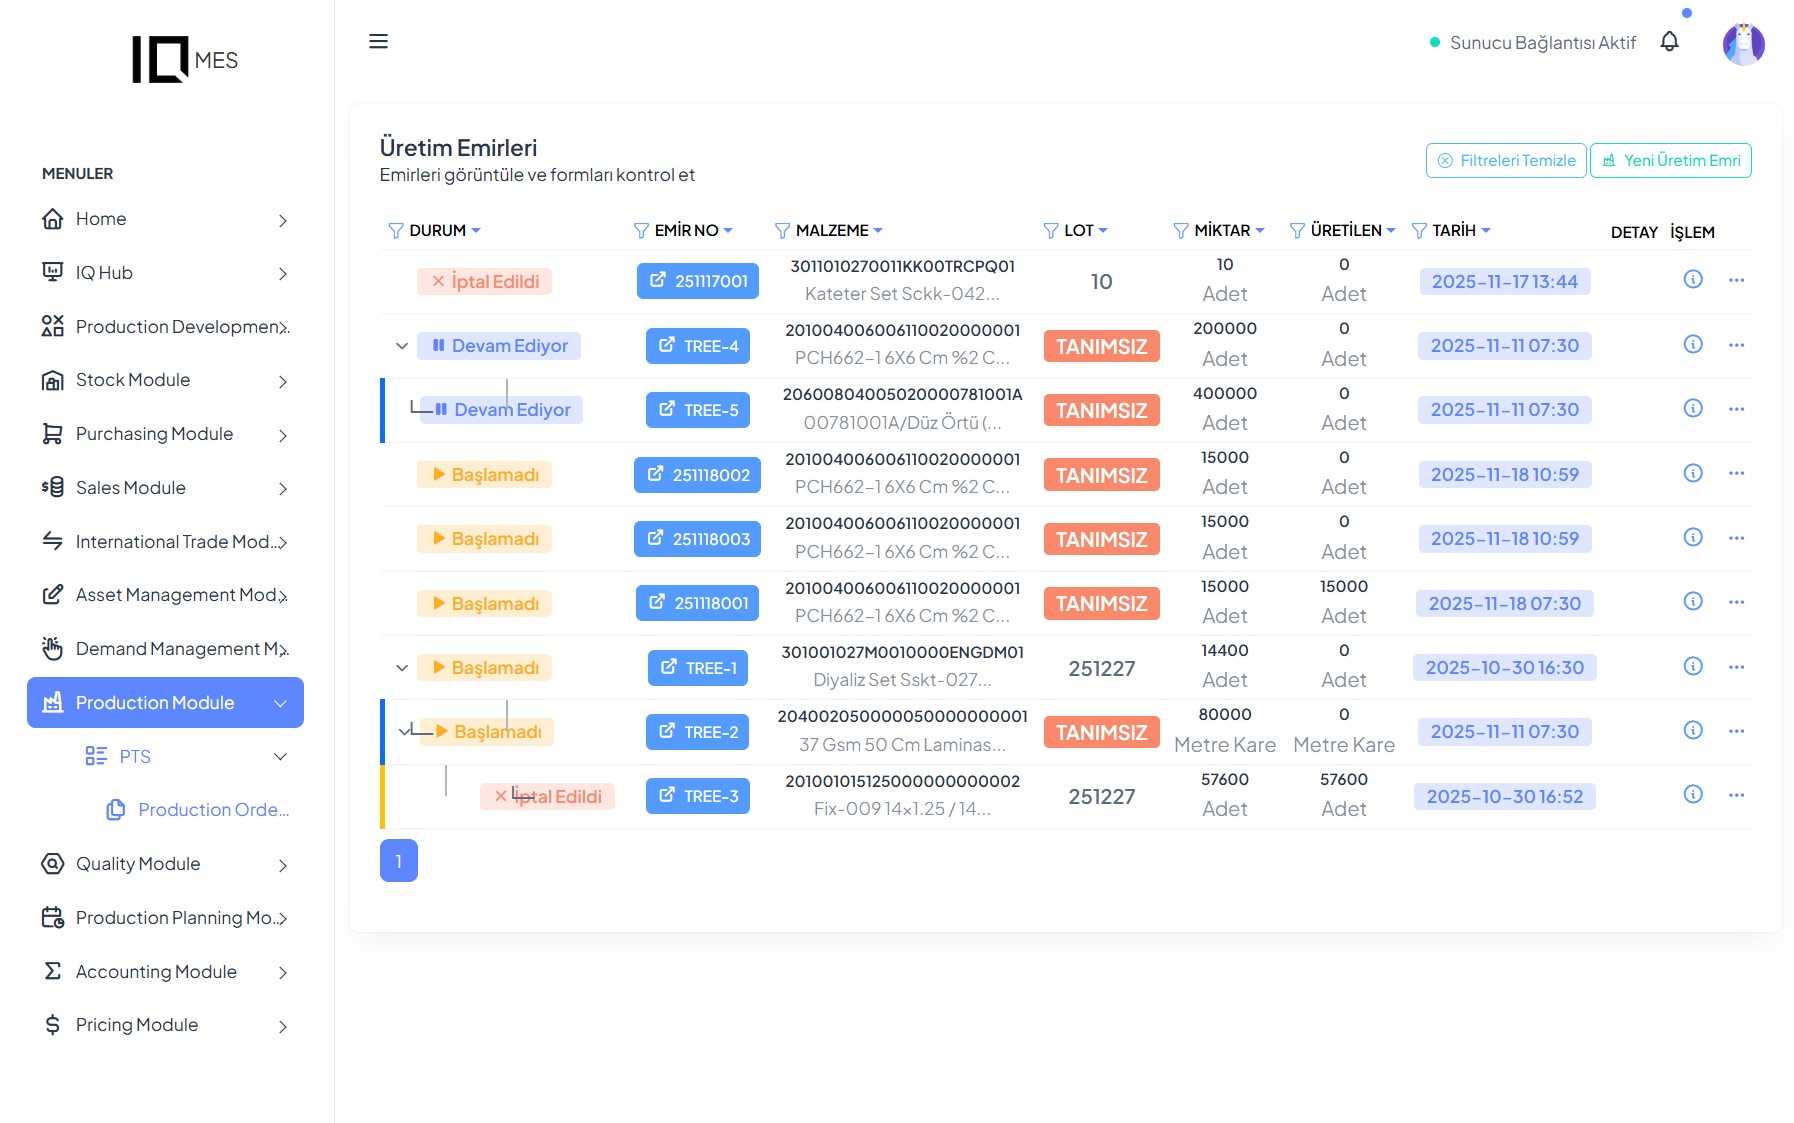
Task: Select Production Orders submenu item
Action: coord(212,810)
